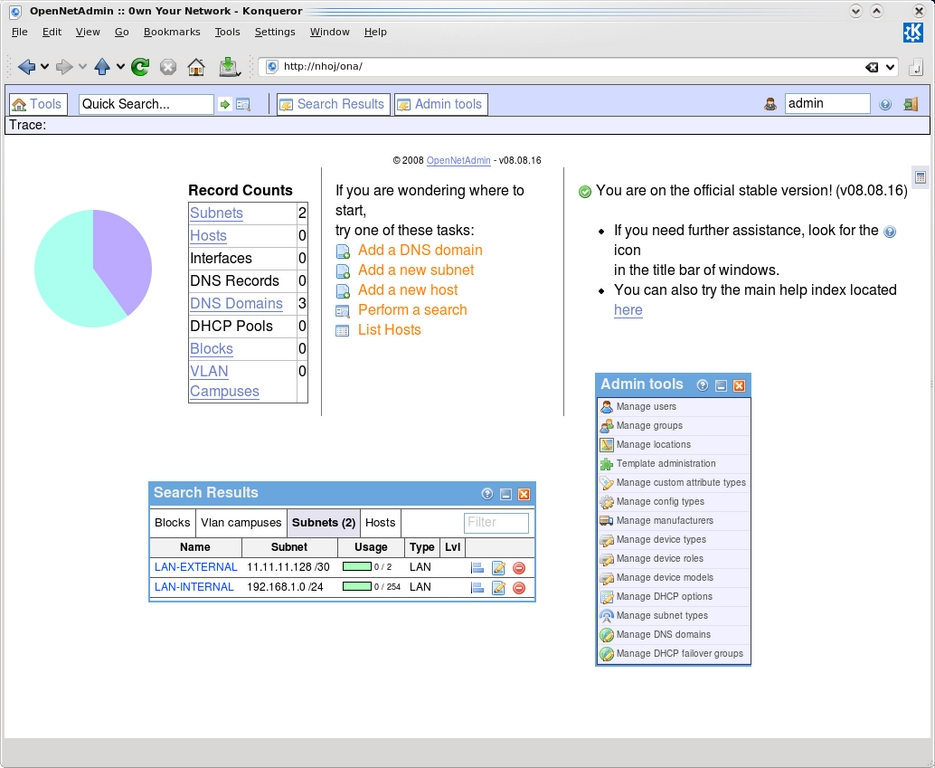Click the LAN-EXTERNAL usage bar
Image resolution: width=935 pixels, height=768 pixels.
pyautogui.click(x=357, y=567)
